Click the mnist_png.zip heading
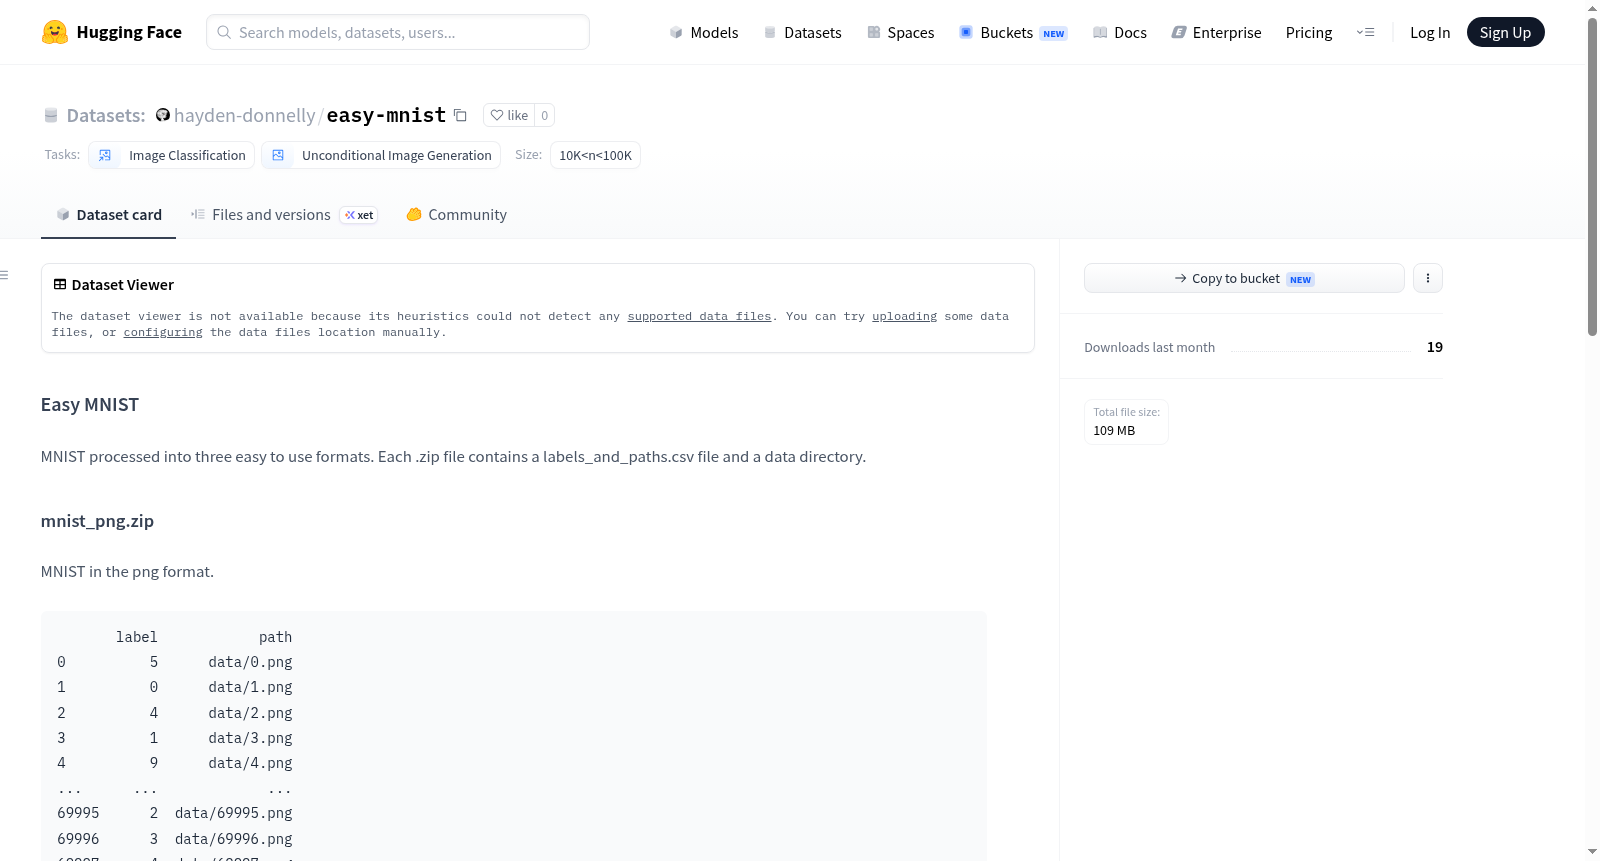The width and height of the screenshot is (1600, 861). pyautogui.click(x=97, y=520)
